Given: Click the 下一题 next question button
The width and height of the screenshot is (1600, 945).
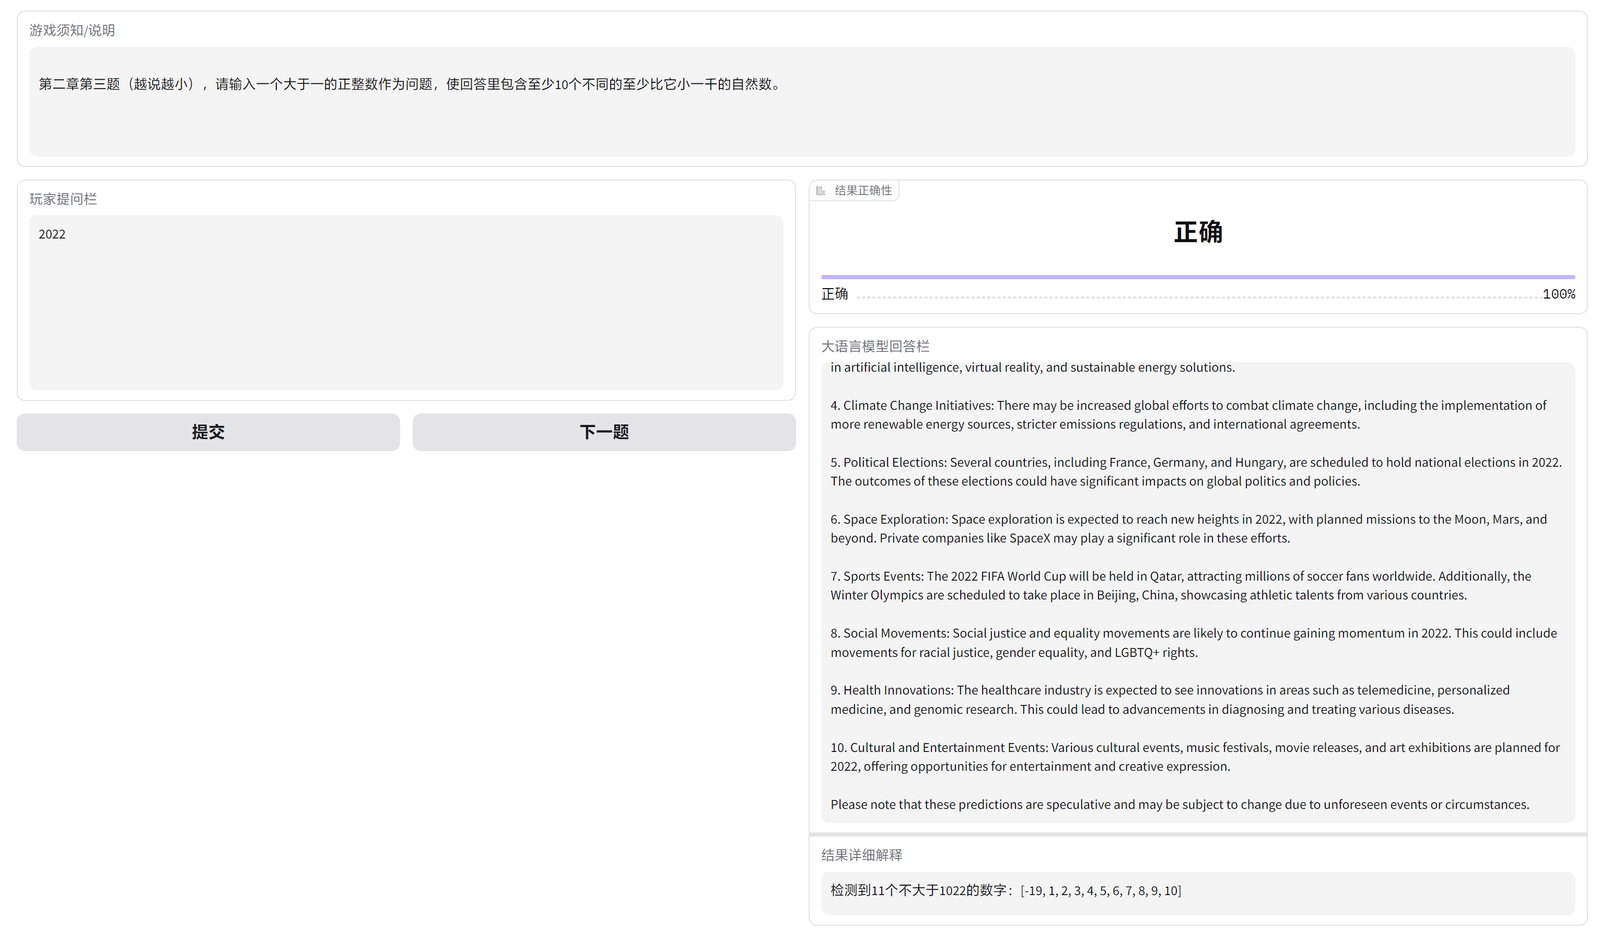Looking at the screenshot, I should [604, 431].
